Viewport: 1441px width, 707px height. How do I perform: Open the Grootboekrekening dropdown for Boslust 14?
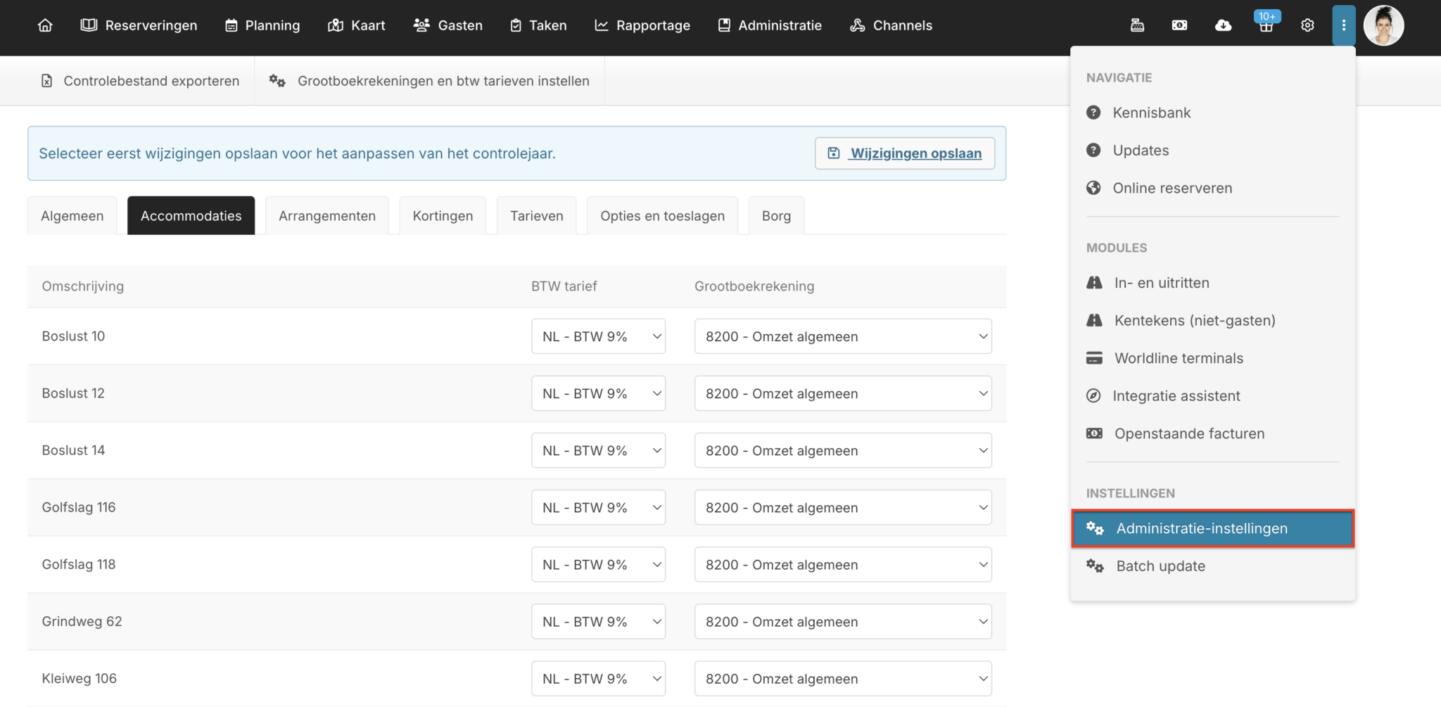point(842,450)
